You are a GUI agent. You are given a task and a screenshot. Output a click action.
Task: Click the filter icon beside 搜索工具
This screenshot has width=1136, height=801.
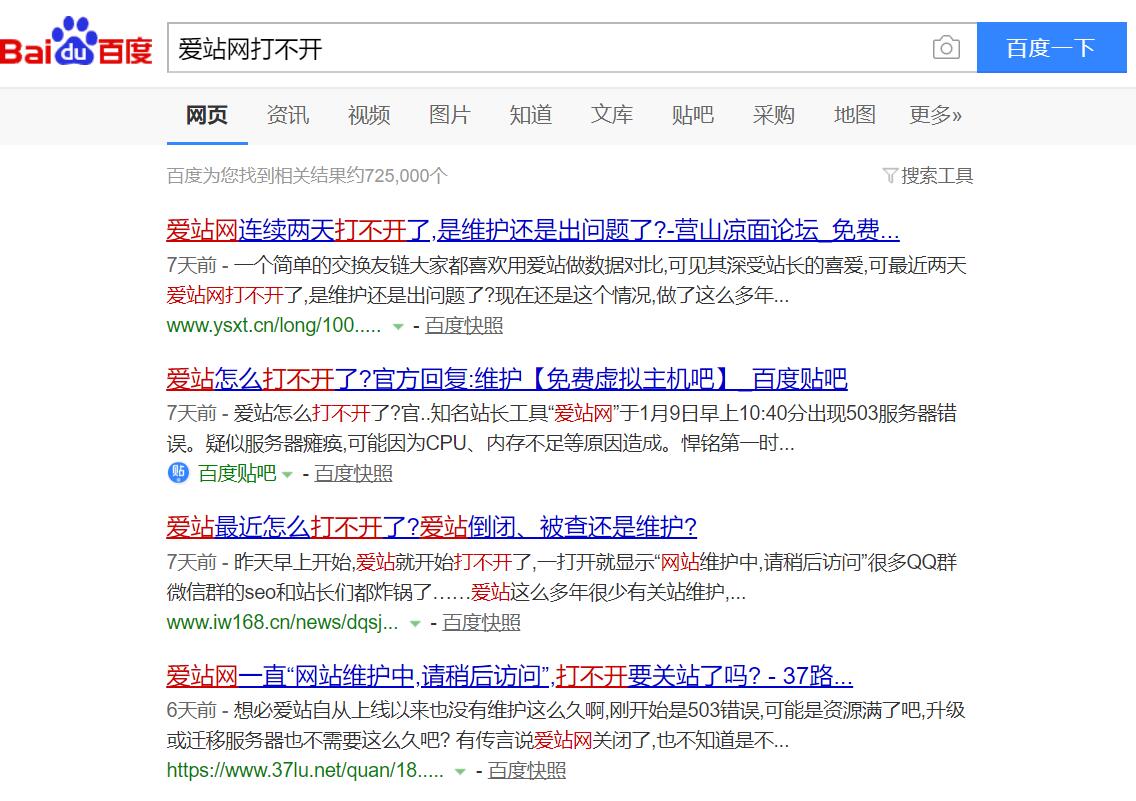[889, 176]
